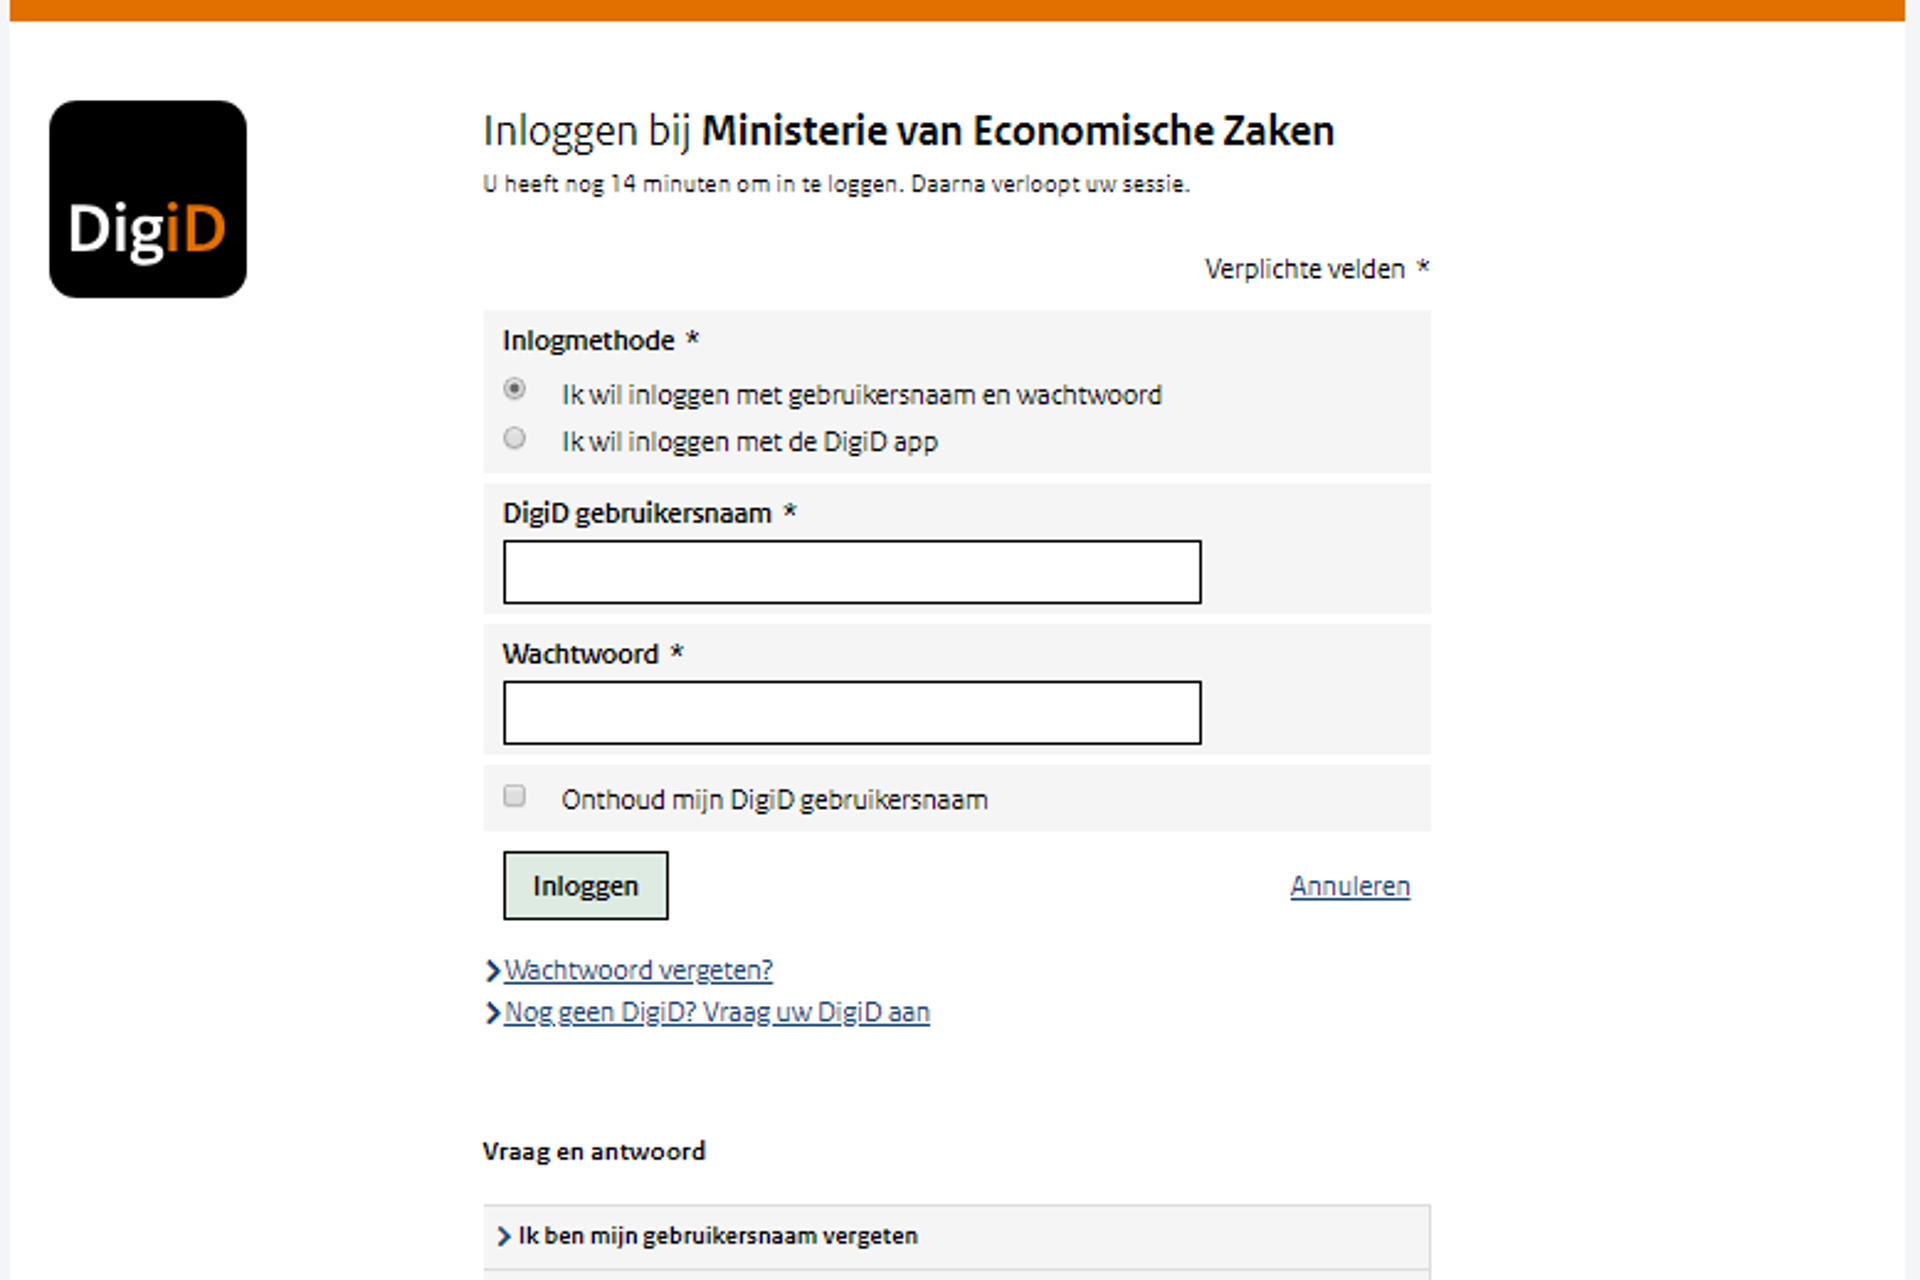Cancel login via the Annuleren link

coord(1350,887)
